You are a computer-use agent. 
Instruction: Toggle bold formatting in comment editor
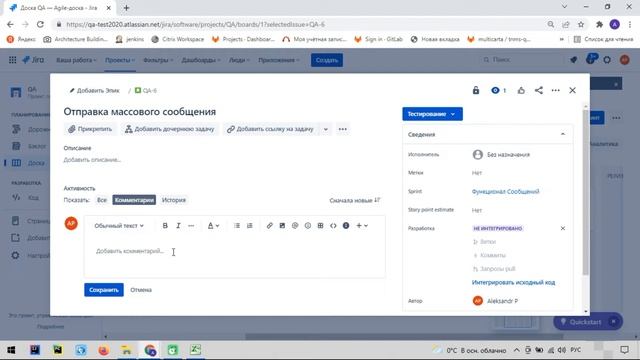click(x=165, y=225)
